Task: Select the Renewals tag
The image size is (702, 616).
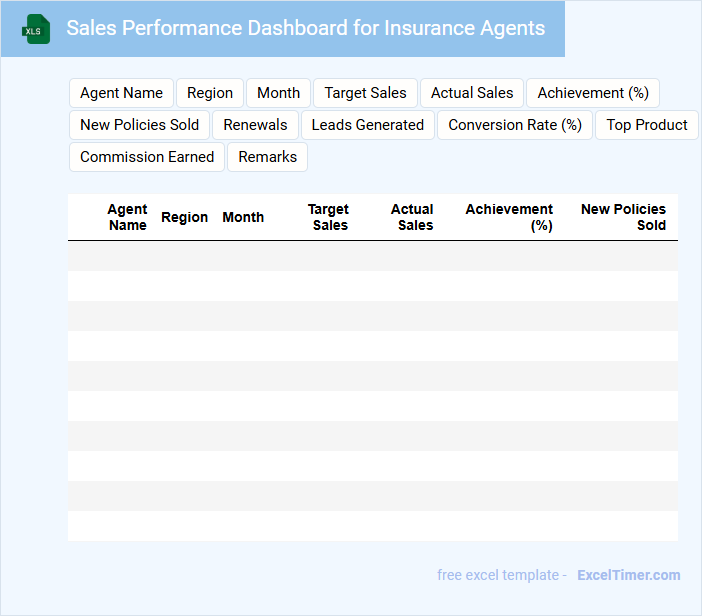Action: click(x=255, y=125)
